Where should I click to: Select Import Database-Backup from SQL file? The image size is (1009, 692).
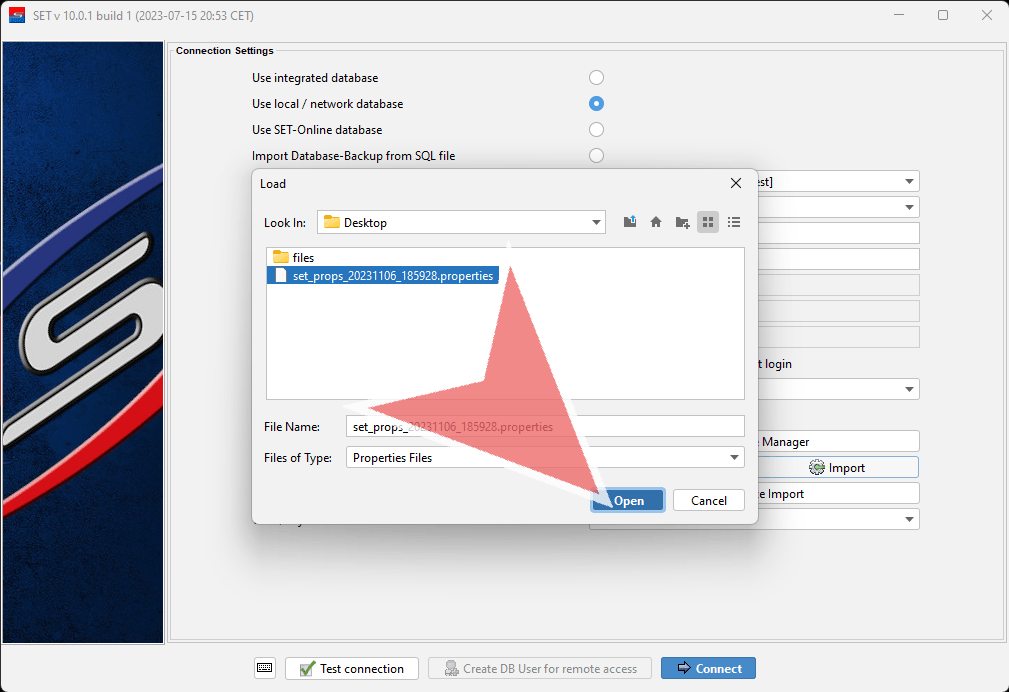click(x=596, y=156)
